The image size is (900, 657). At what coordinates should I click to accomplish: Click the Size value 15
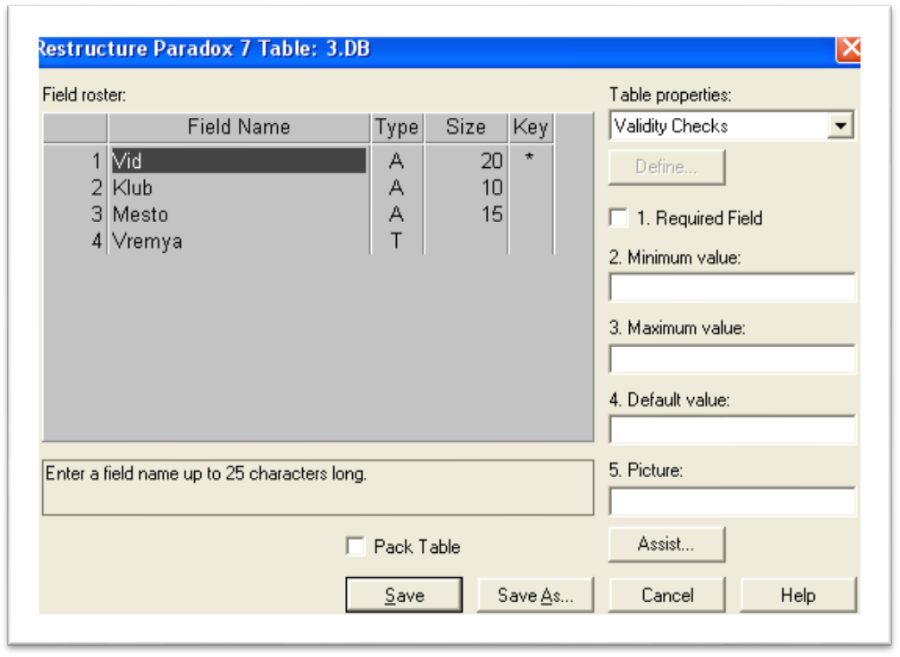[491, 215]
